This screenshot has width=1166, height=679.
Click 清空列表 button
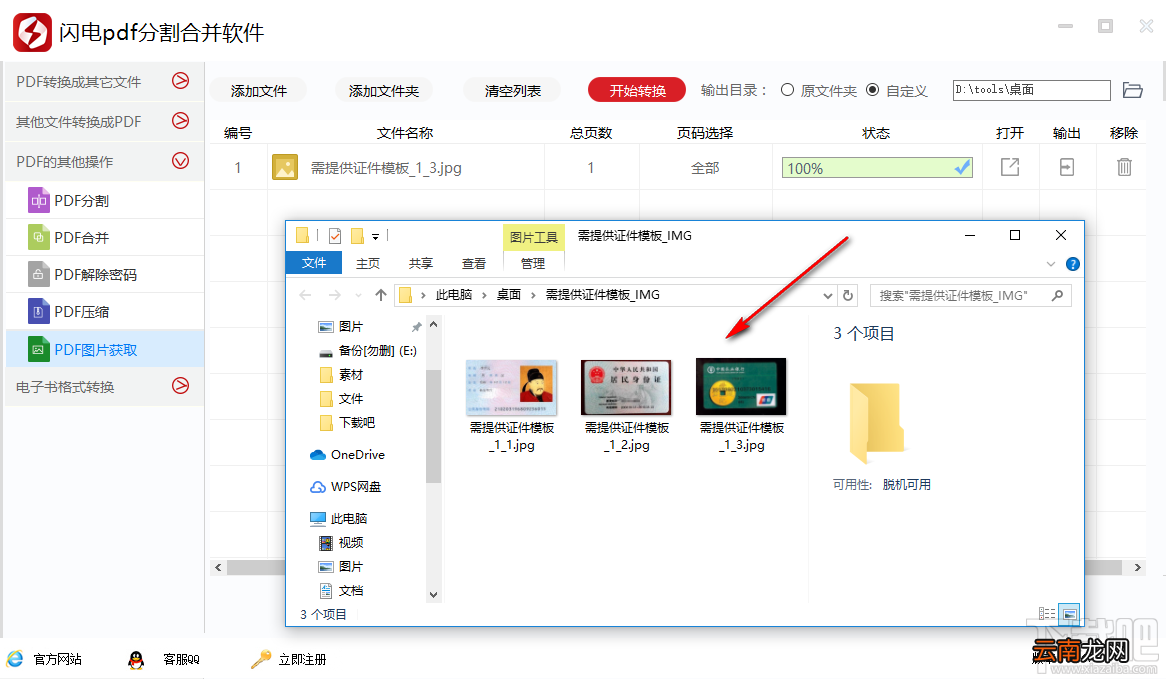tap(512, 91)
